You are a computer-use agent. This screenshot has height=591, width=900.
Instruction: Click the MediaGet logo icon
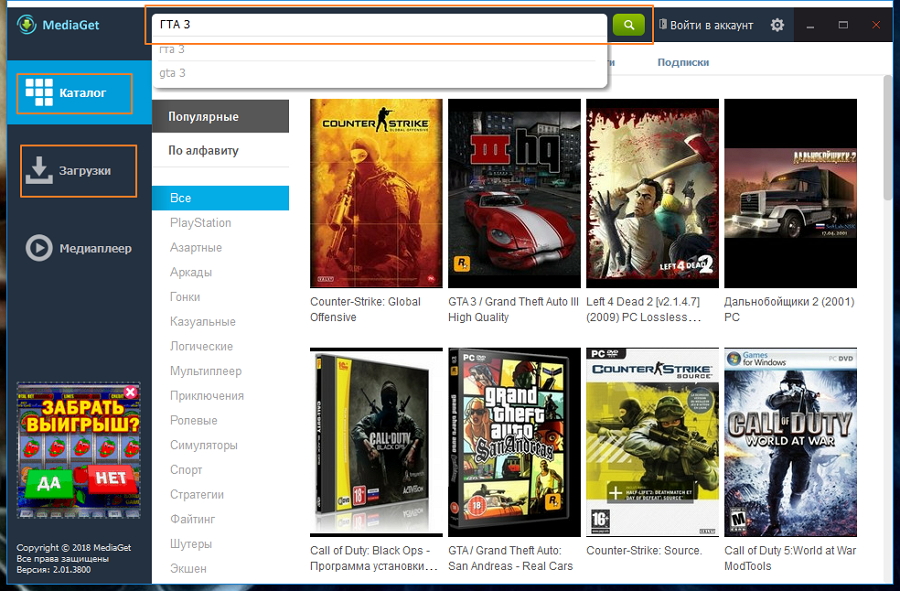[26, 25]
